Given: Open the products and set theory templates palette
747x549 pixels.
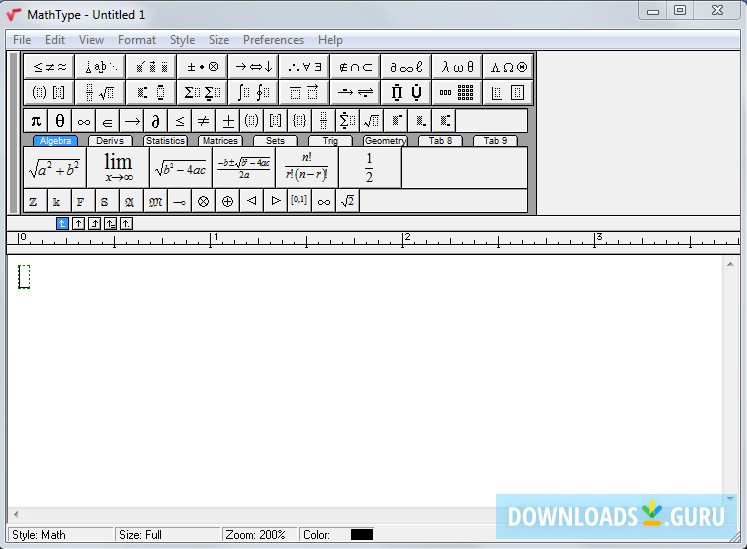Looking at the screenshot, I should pyautogui.click(x=407, y=92).
